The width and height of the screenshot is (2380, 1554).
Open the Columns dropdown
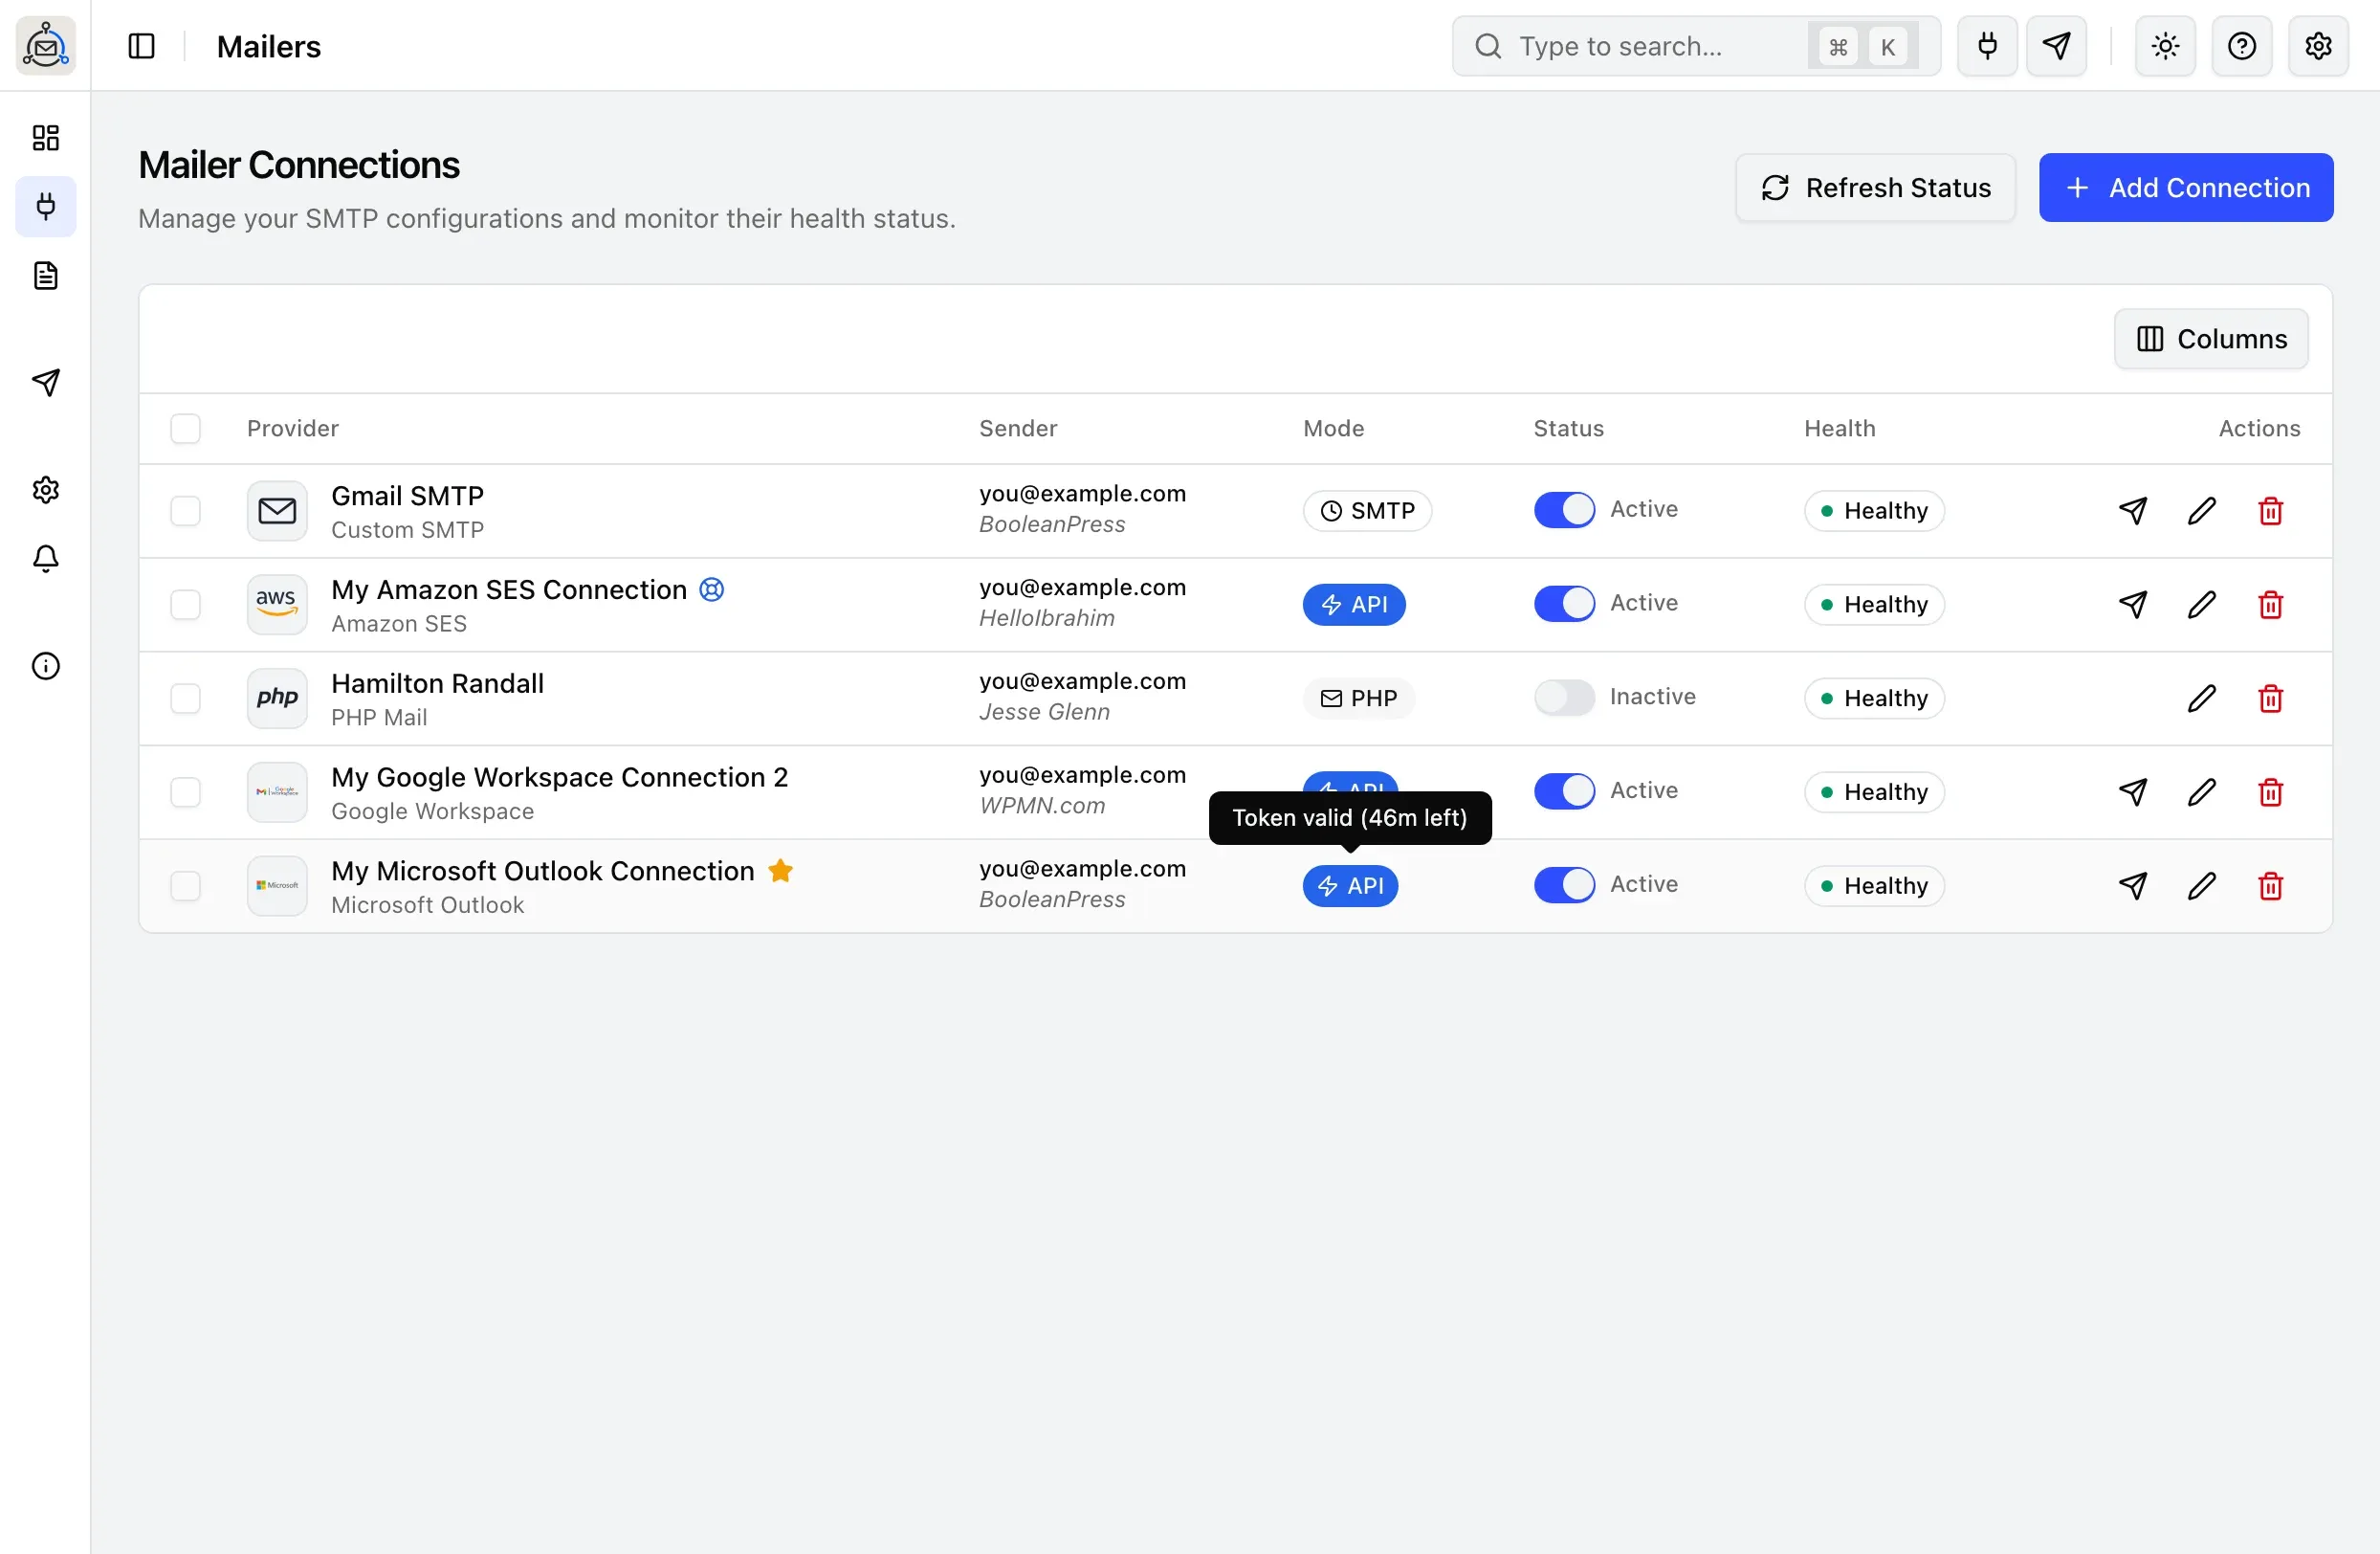tap(2210, 339)
